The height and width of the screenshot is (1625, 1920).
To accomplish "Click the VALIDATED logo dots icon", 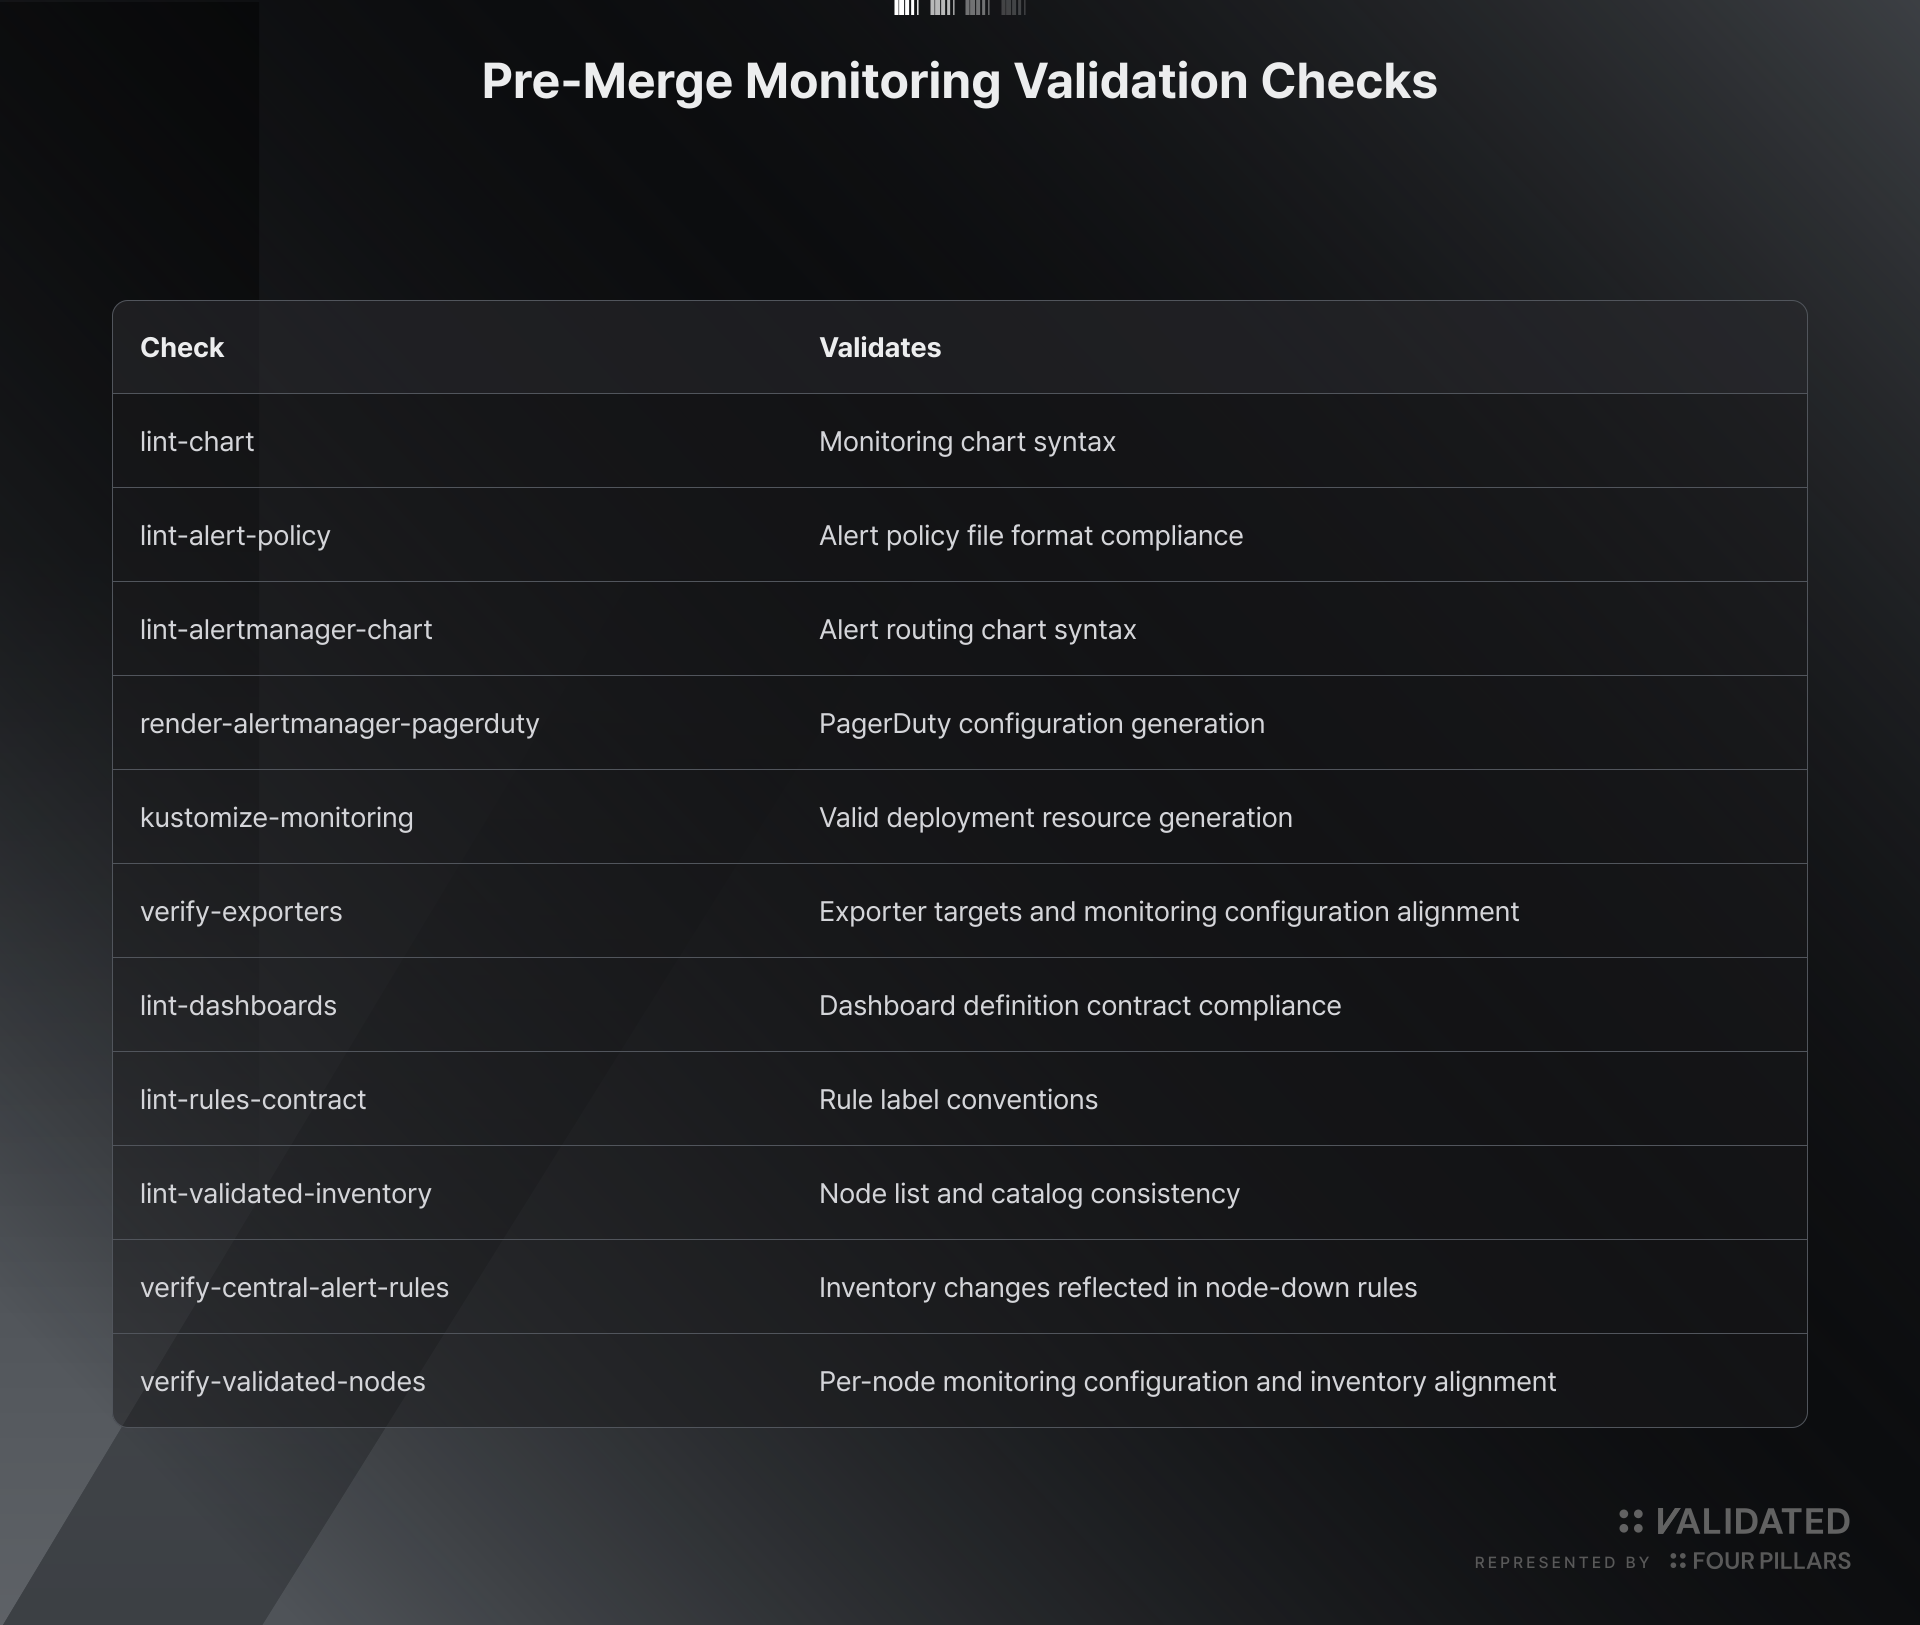I will pyautogui.click(x=1631, y=1521).
